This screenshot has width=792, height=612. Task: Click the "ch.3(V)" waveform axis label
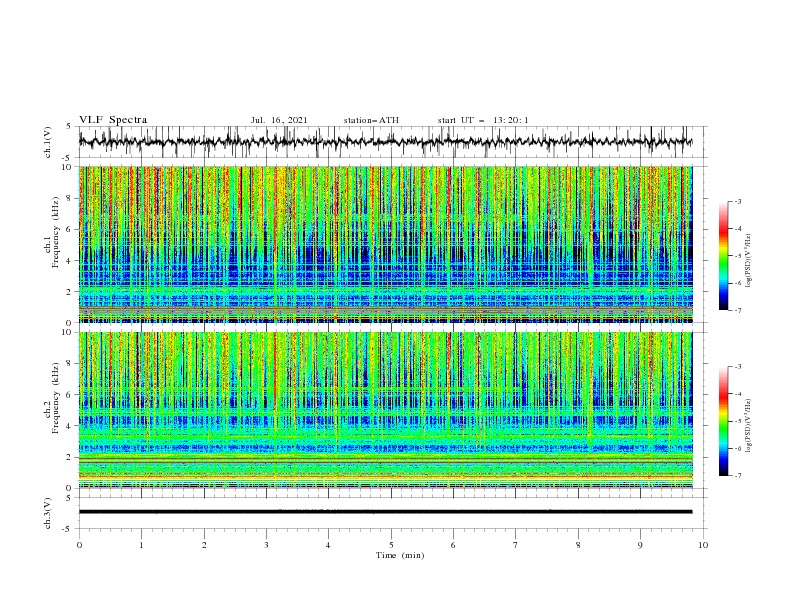[x=48, y=513]
